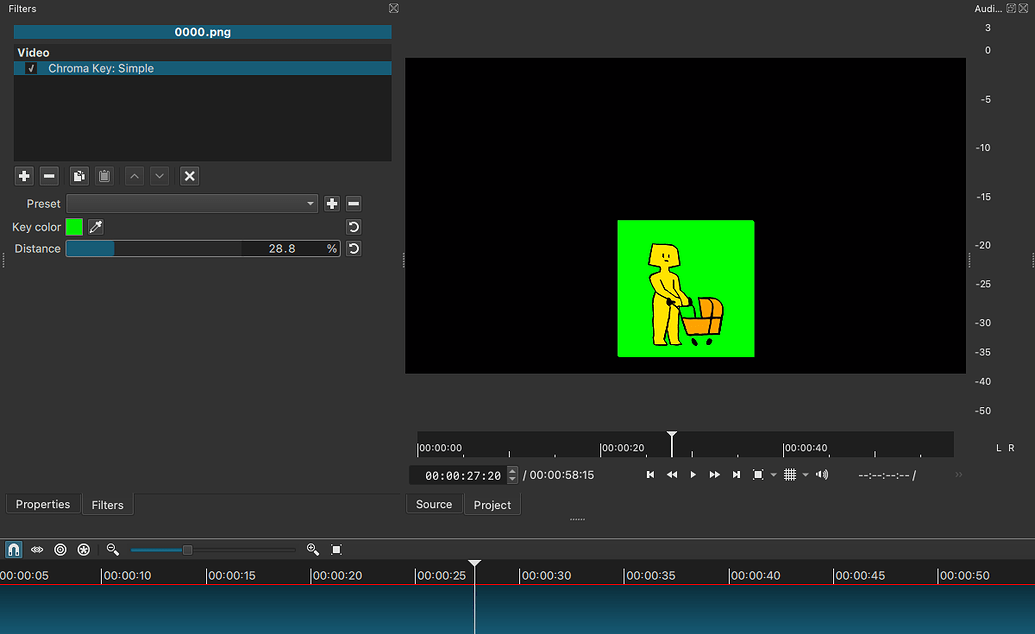1035x634 pixels.
Task: Save a new preset with the plus icon
Action: (332, 204)
